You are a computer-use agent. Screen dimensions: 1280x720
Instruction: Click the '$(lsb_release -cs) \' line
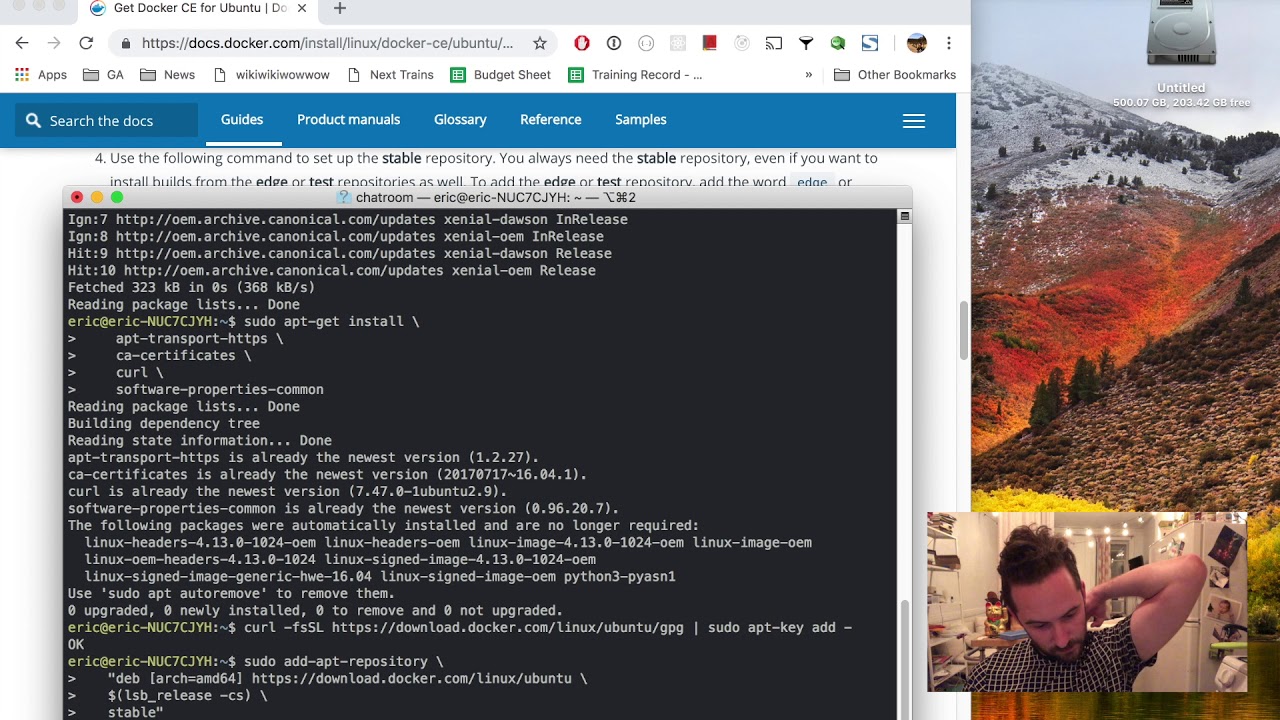coord(168,696)
